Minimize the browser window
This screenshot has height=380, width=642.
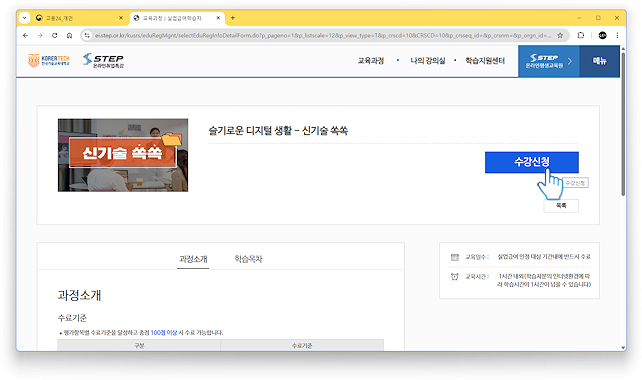(579, 18)
